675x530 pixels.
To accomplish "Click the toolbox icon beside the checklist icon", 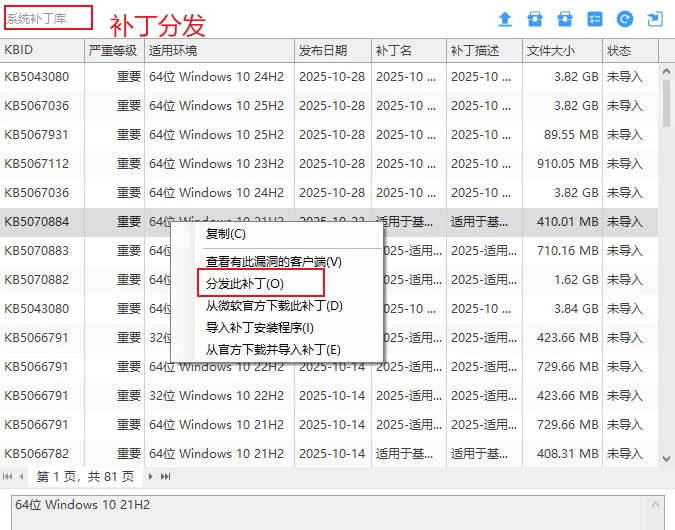I will (x=565, y=19).
